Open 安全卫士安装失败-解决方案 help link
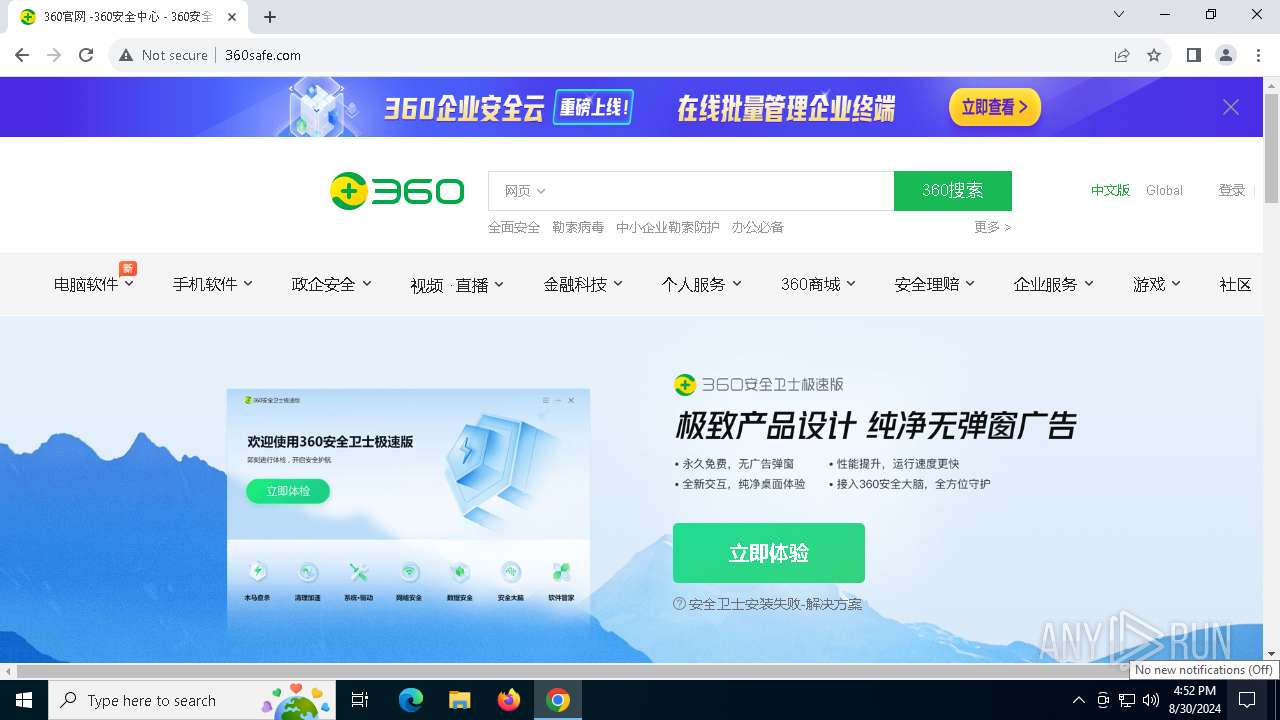This screenshot has width=1280, height=720. click(x=768, y=604)
